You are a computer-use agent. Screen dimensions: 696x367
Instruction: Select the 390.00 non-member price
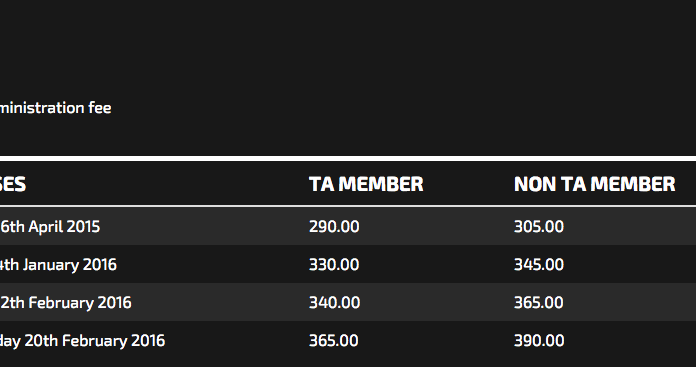point(539,341)
